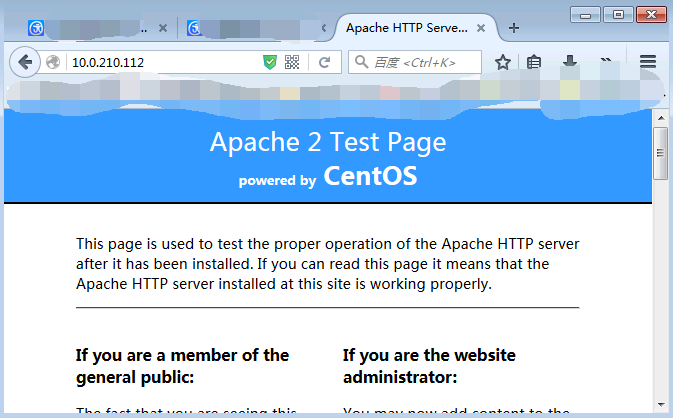
Task: Open a new tab with the plus button
Action: tap(514, 28)
